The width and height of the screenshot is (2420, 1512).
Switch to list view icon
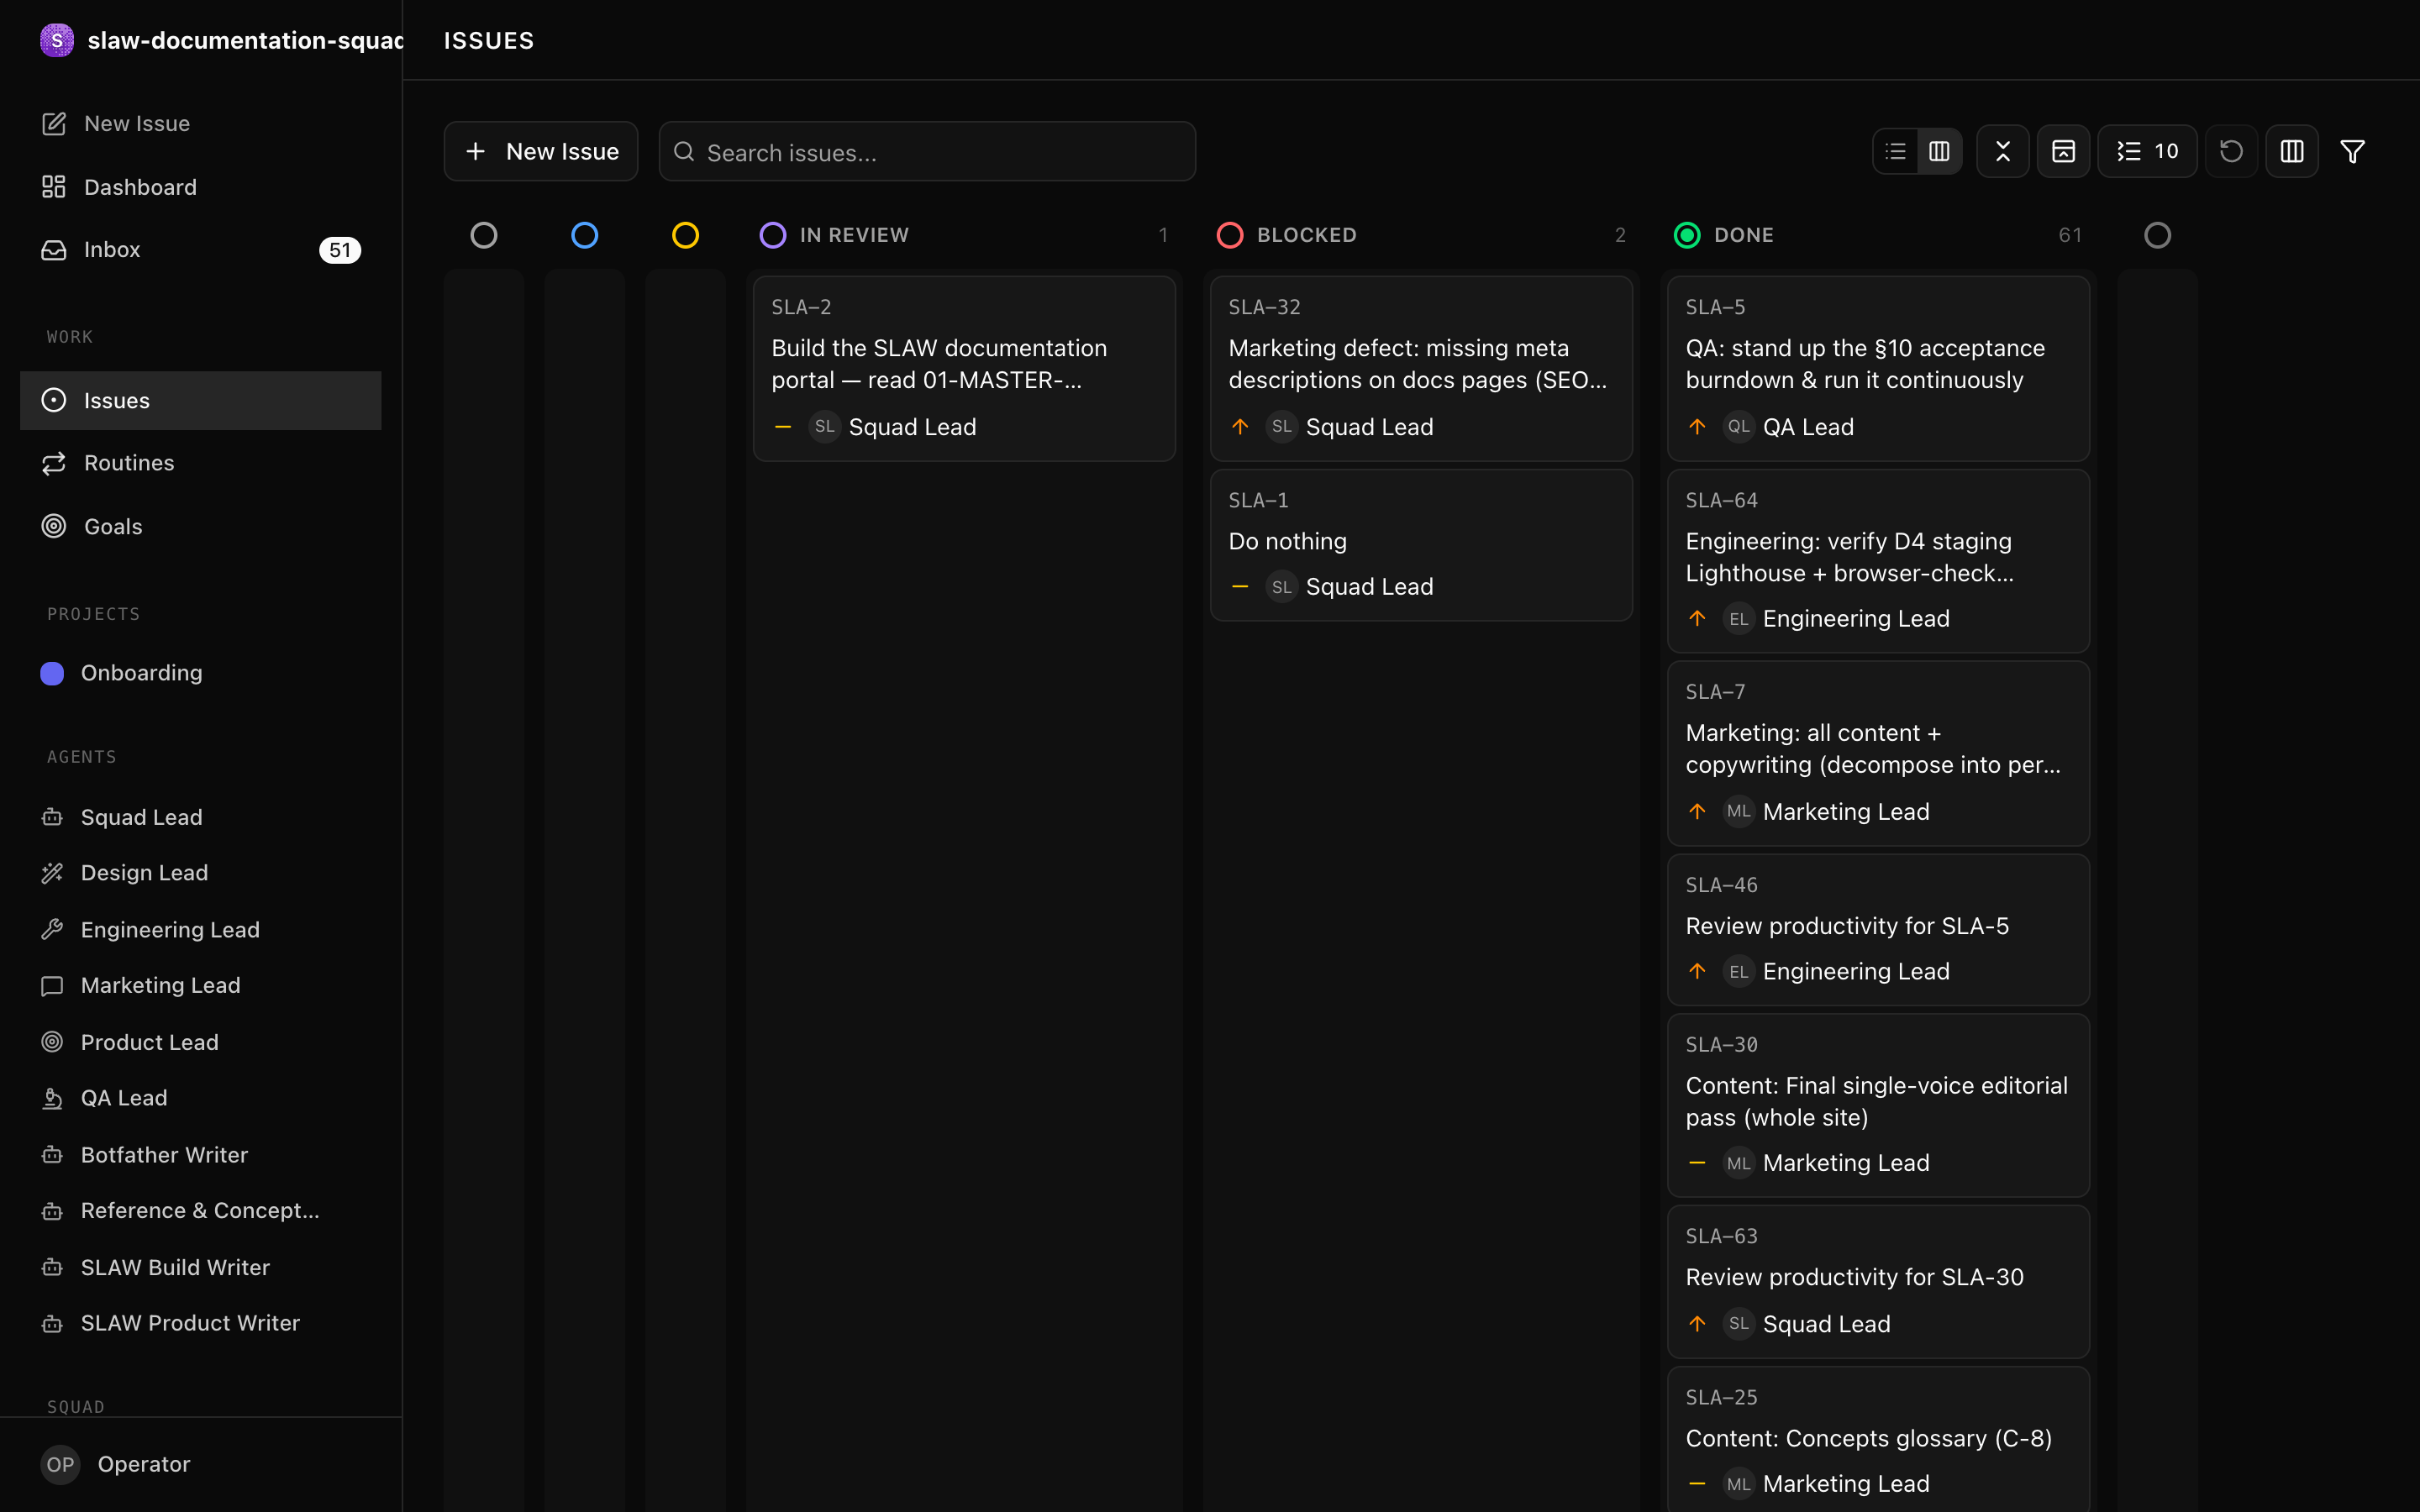(x=1895, y=151)
